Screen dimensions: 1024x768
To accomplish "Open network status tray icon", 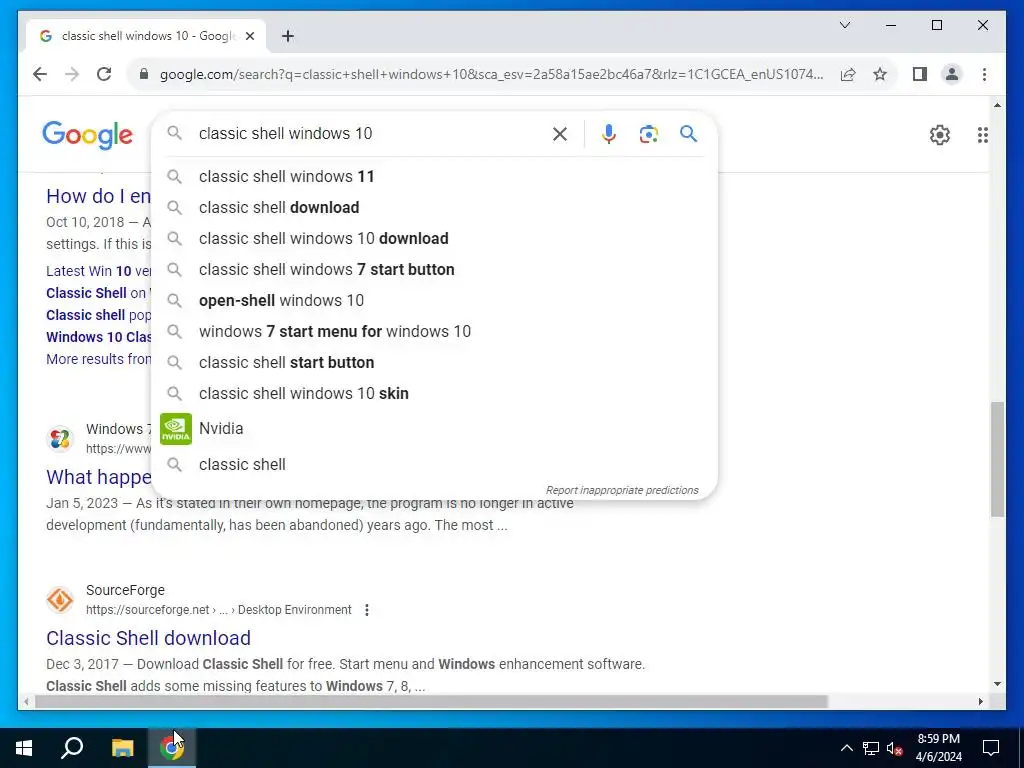I will (871, 748).
